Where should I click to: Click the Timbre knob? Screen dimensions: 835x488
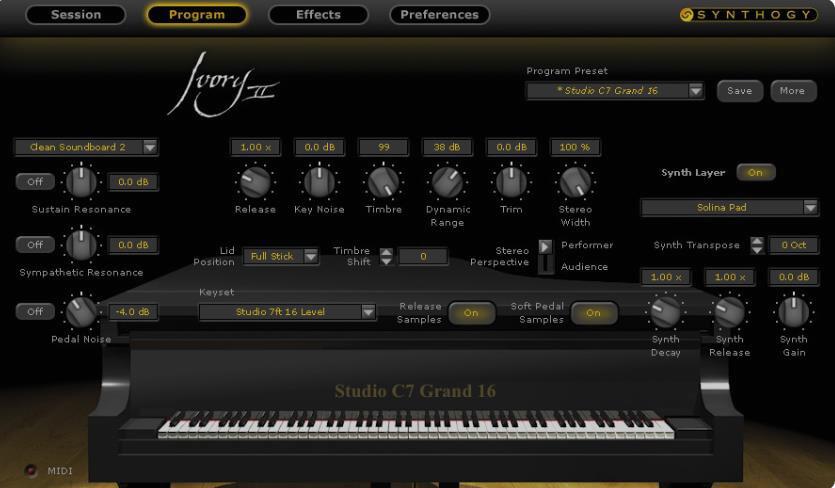tap(383, 182)
